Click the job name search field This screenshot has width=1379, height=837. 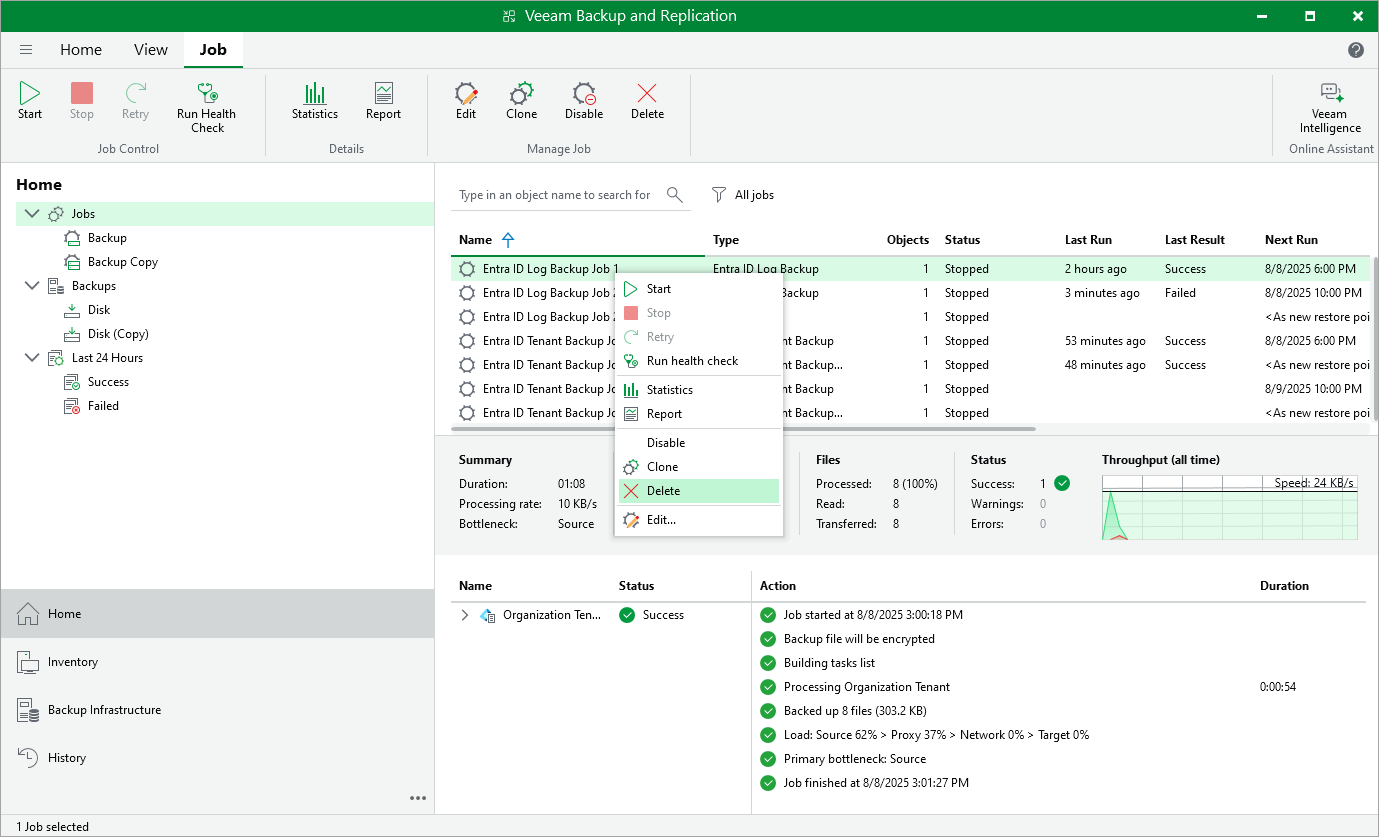pyautogui.click(x=555, y=195)
